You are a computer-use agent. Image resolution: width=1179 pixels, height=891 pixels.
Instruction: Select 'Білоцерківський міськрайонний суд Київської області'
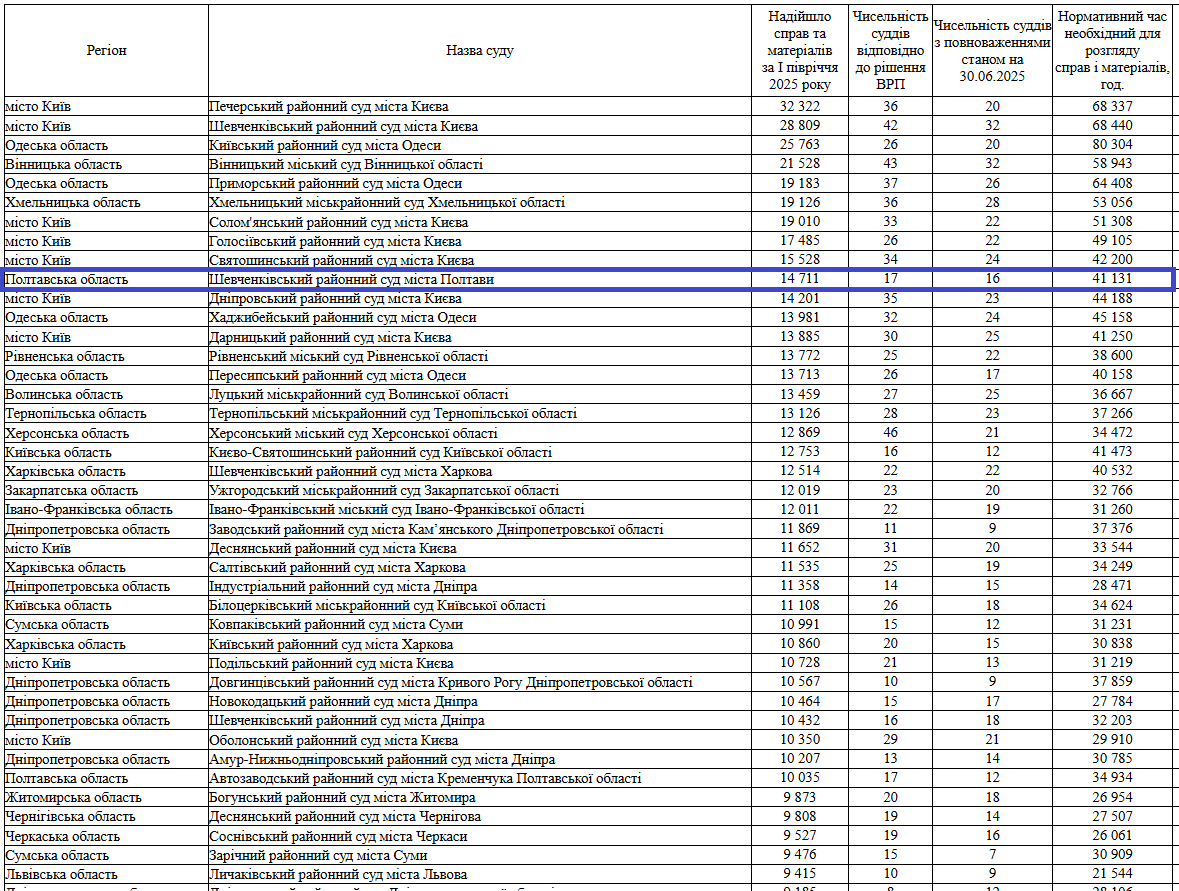[377, 605]
